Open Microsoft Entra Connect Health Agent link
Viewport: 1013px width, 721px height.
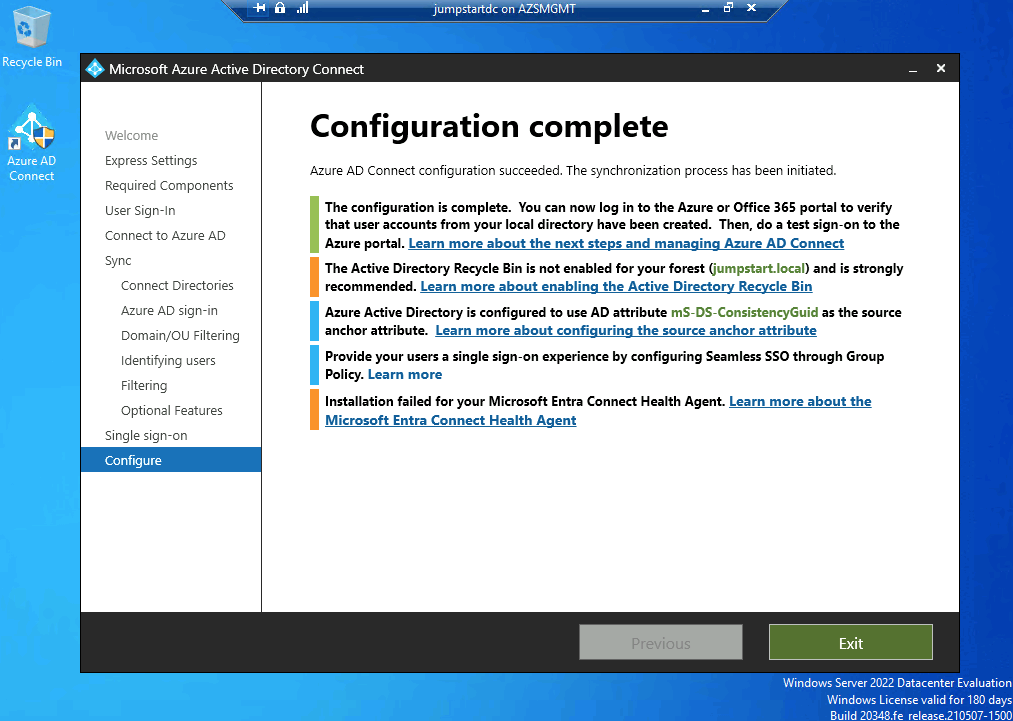coord(598,411)
